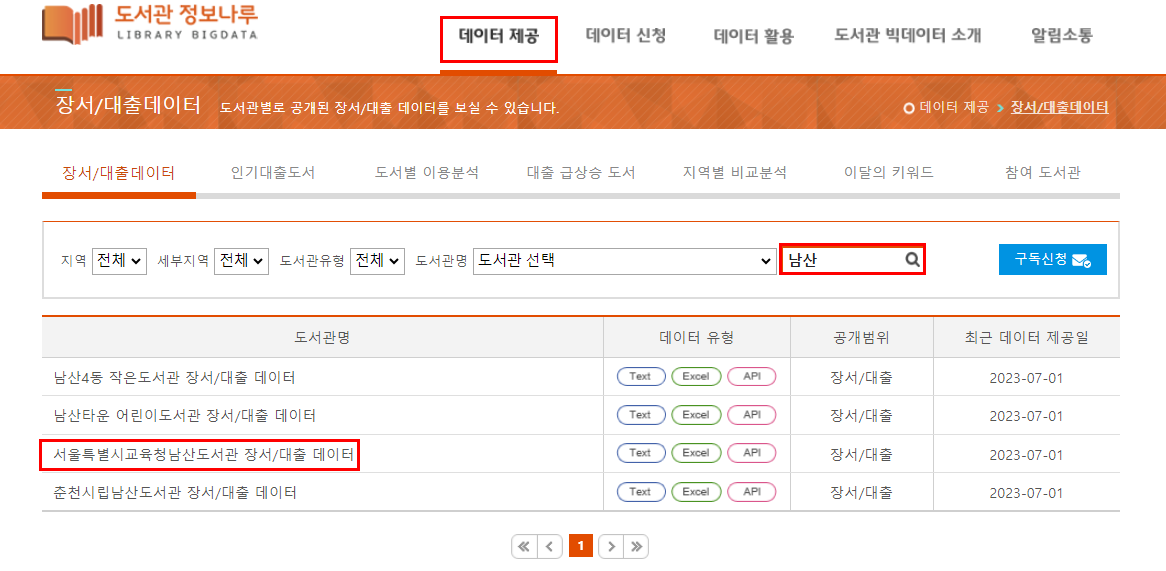
Task: Click the 구독신청 button
Action: coord(1052,259)
